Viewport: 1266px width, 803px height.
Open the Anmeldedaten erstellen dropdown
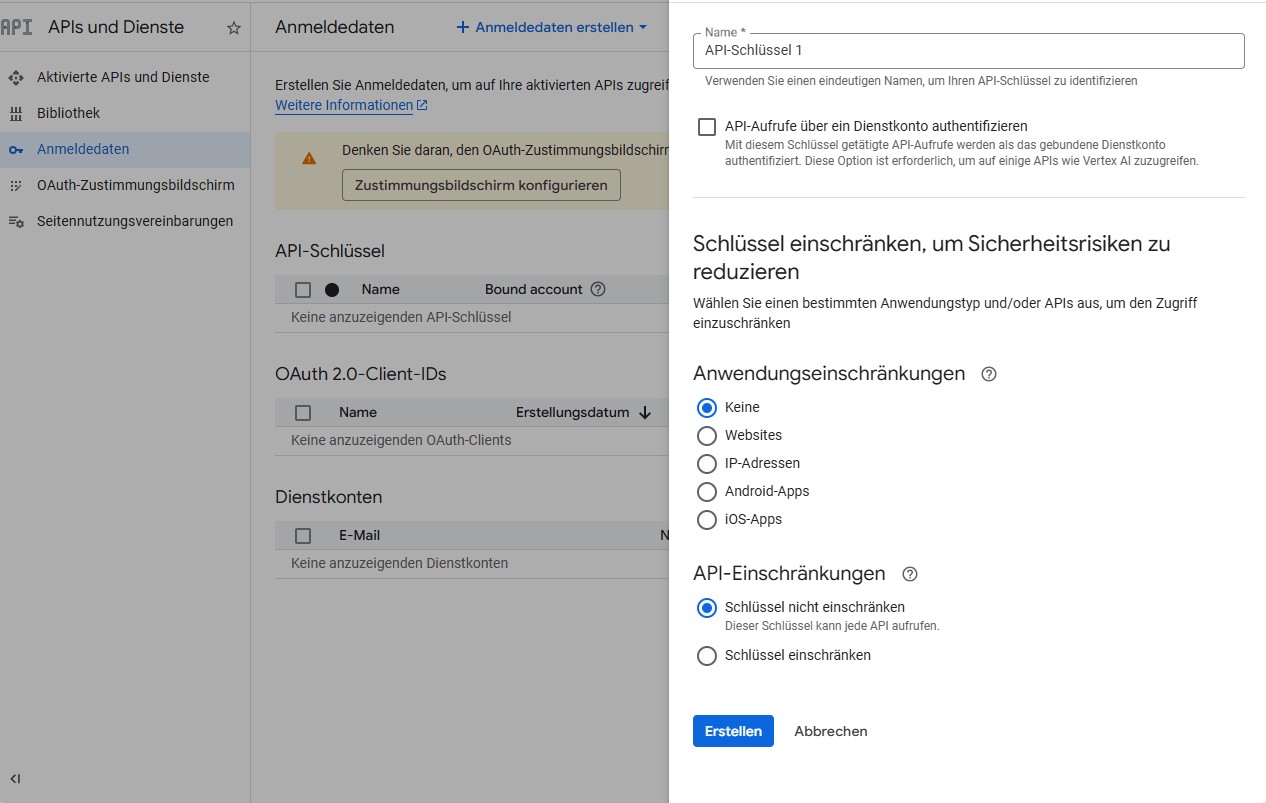click(x=552, y=27)
